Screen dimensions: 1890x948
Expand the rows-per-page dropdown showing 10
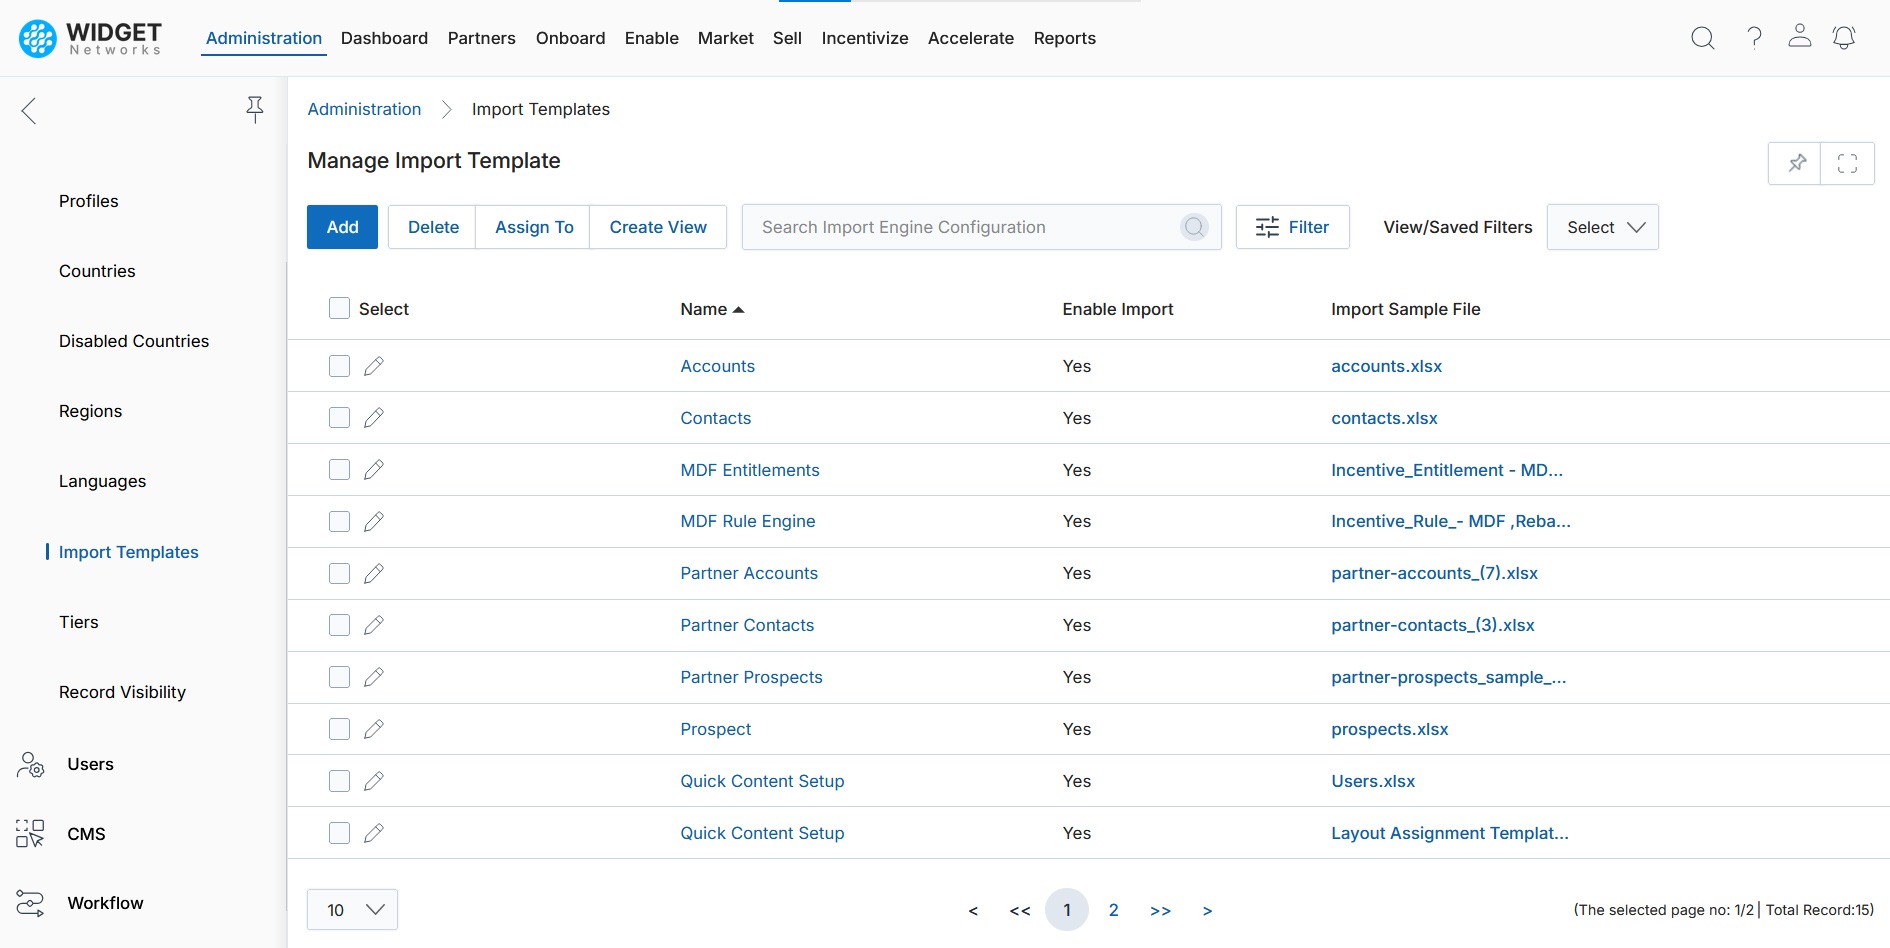352,909
